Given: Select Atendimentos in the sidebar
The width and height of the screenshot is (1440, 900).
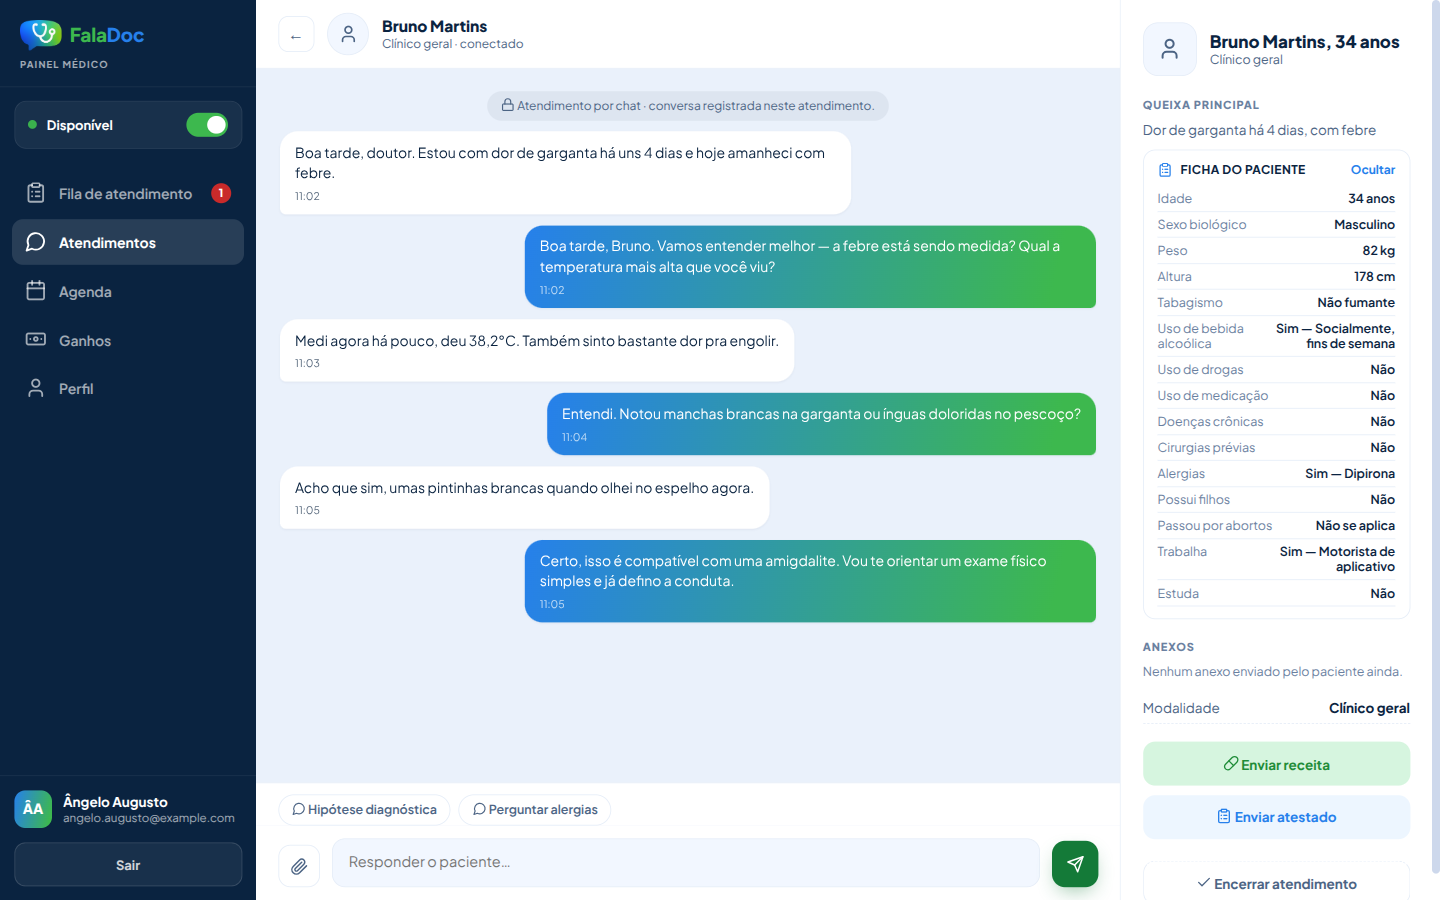Looking at the screenshot, I should point(128,243).
